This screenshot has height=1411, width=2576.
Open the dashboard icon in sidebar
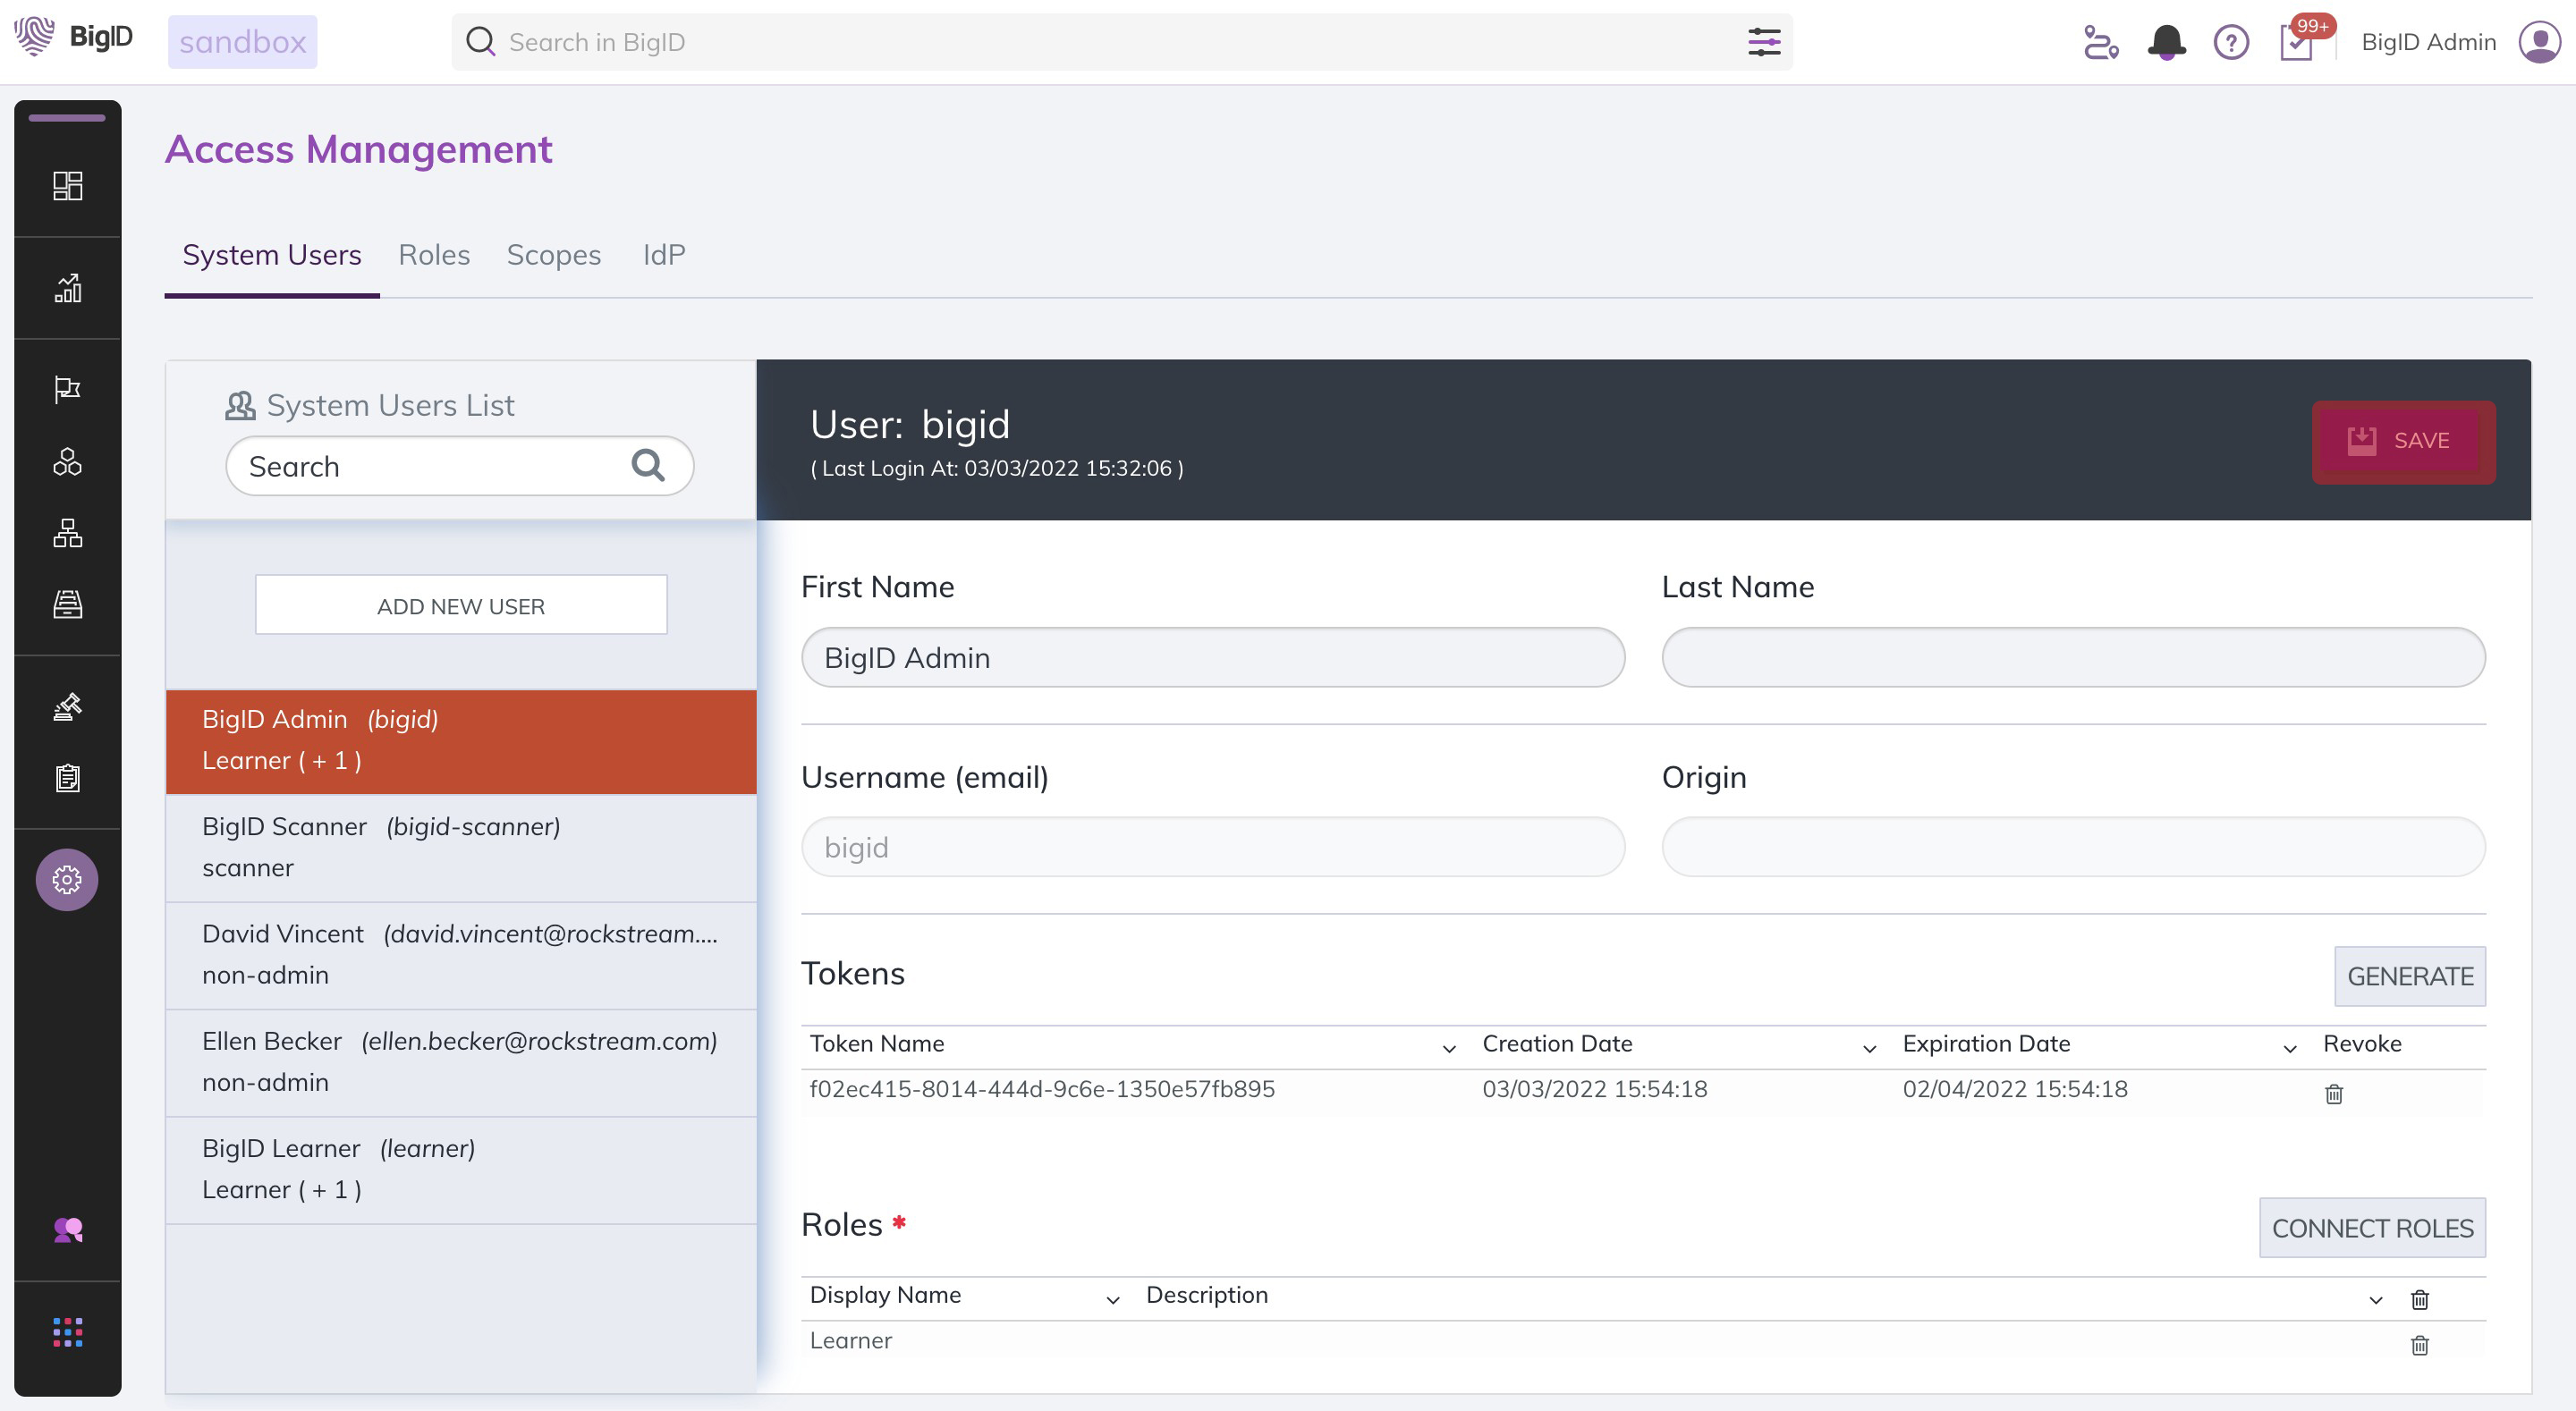(x=67, y=186)
